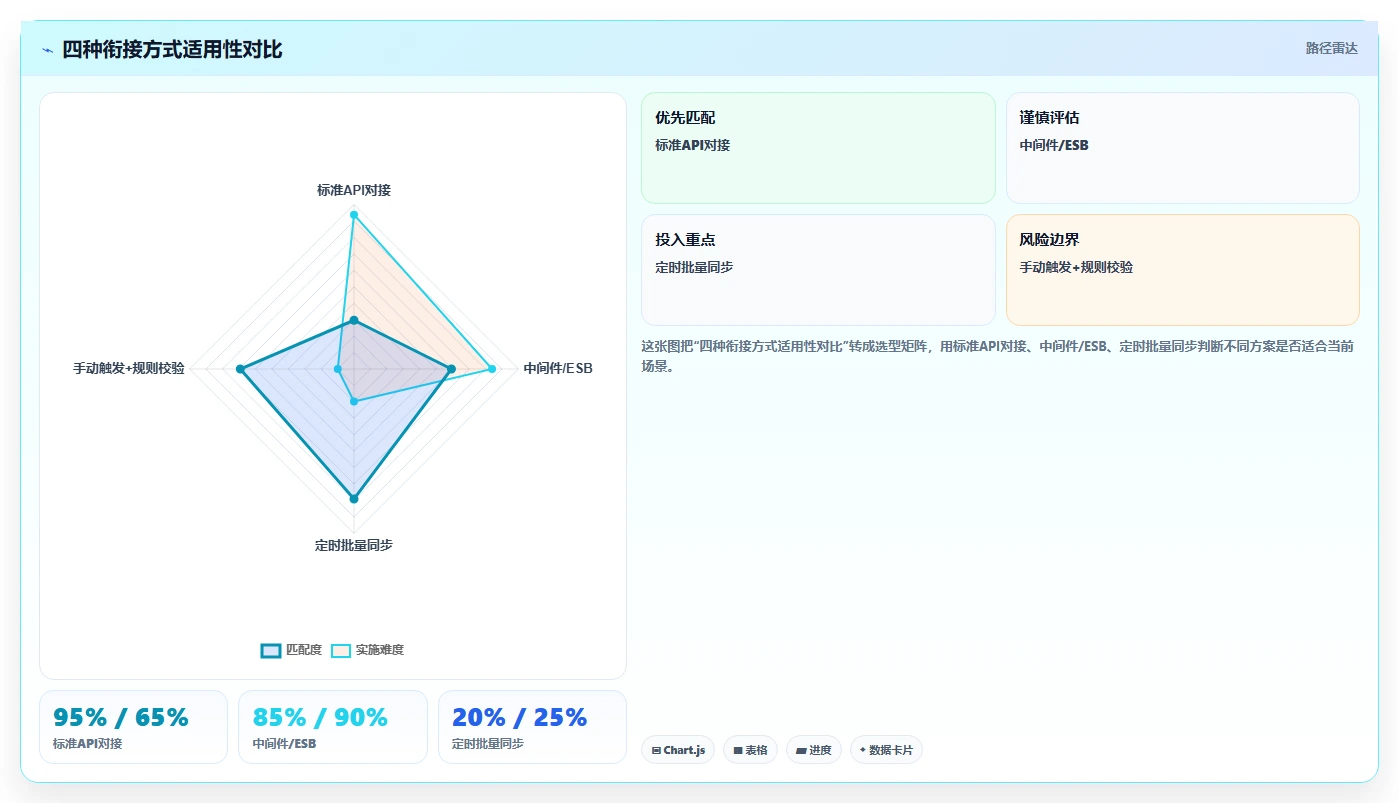
Task: Click the 定时批量同步 caption under 20% / 25%
Action: coord(488,744)
